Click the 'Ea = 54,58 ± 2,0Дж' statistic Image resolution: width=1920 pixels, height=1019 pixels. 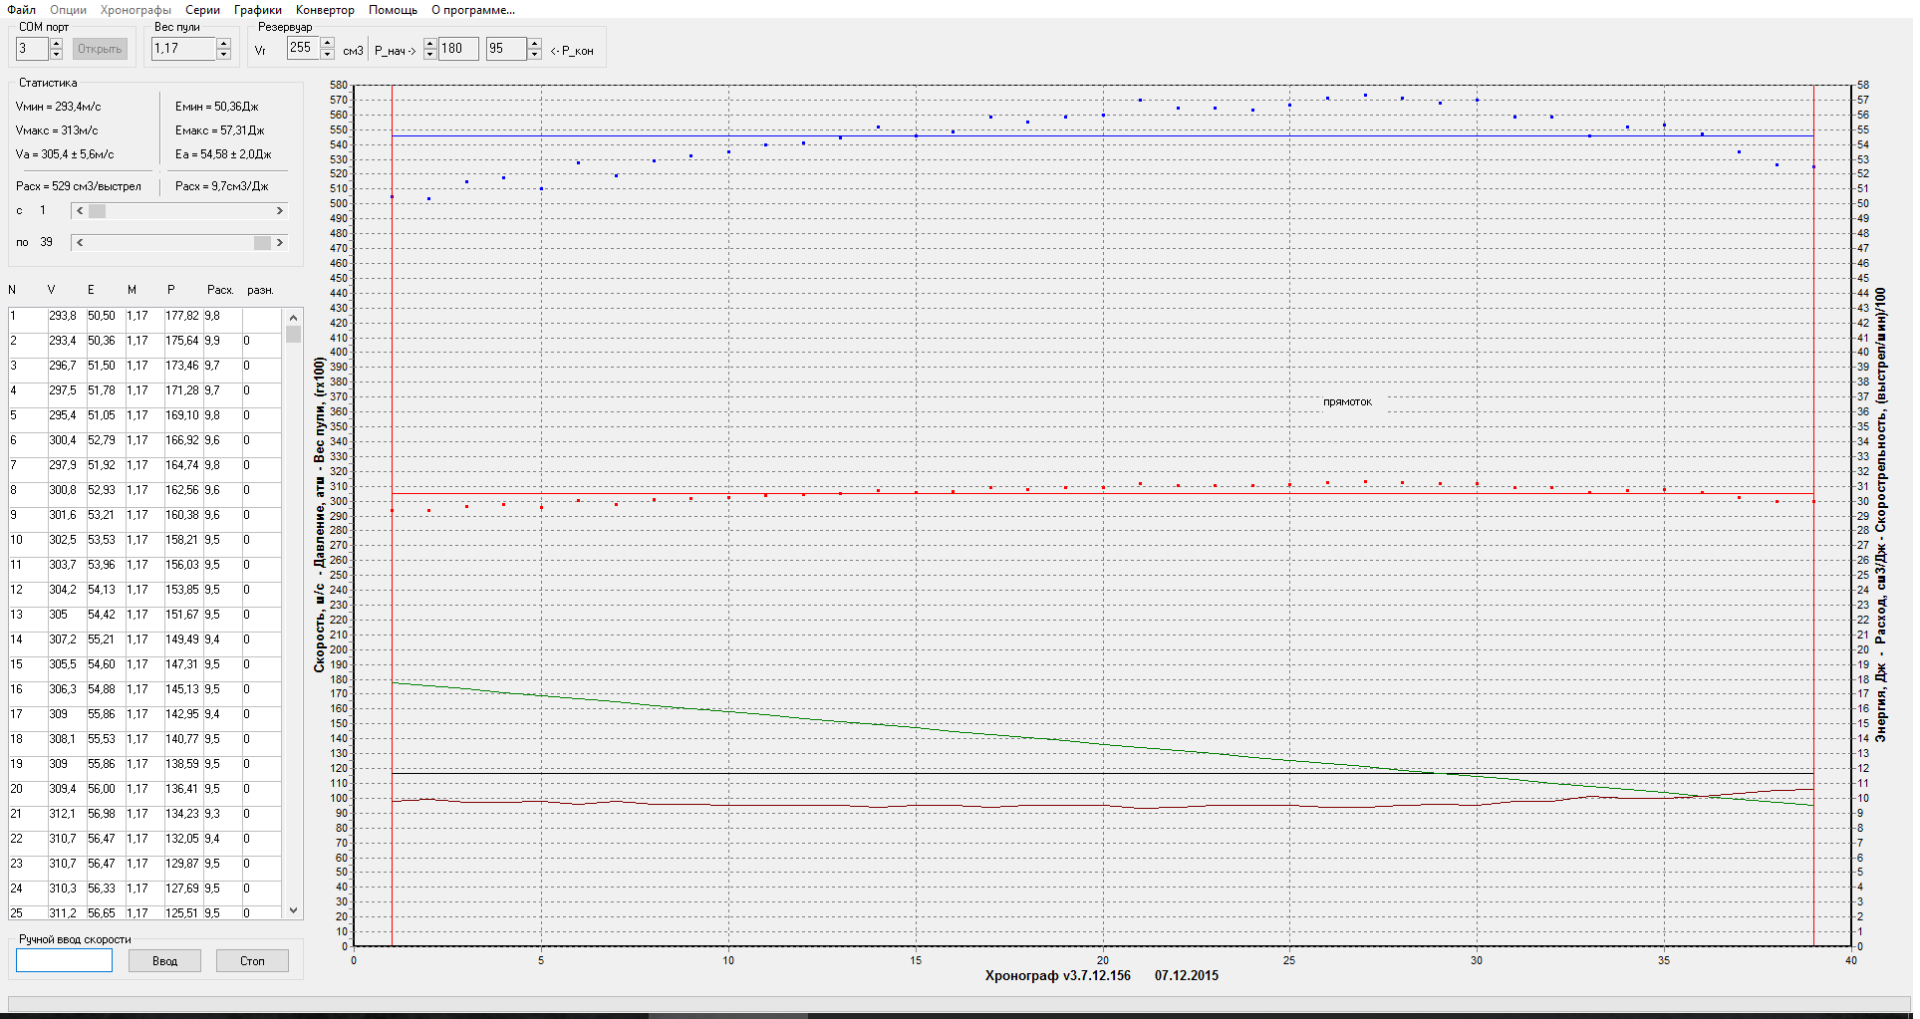point(223,155)
